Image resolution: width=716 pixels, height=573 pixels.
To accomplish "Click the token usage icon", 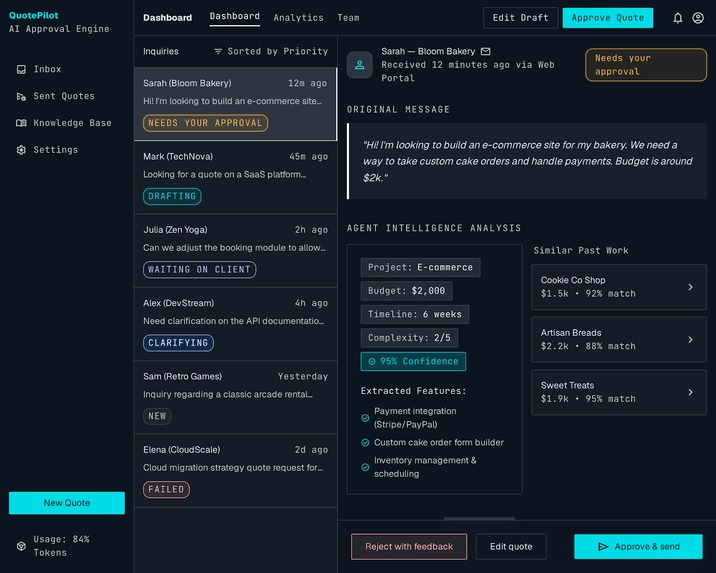I will click(x=21, y=546).
